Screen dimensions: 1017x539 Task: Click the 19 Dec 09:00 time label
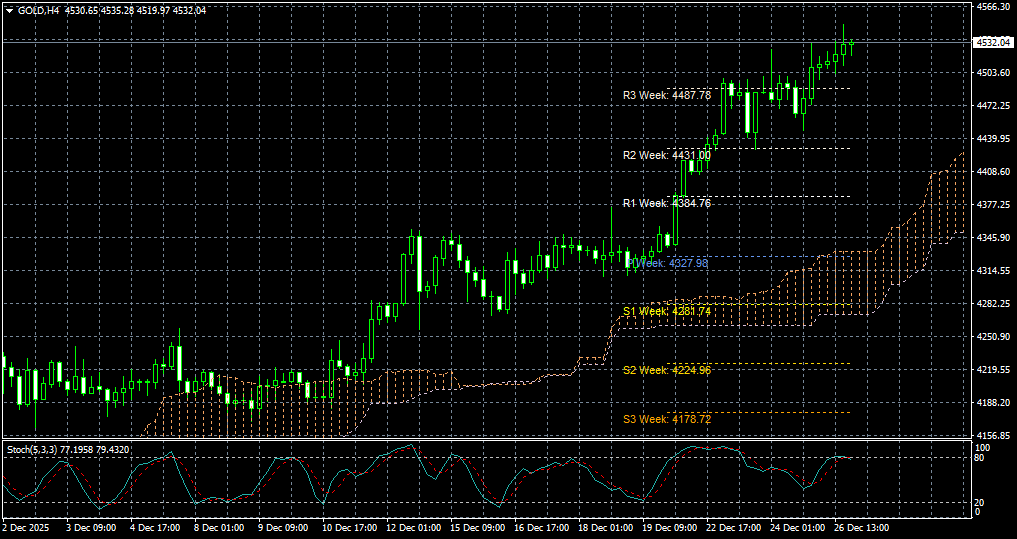pyautogui.click(x=670, y=529)
